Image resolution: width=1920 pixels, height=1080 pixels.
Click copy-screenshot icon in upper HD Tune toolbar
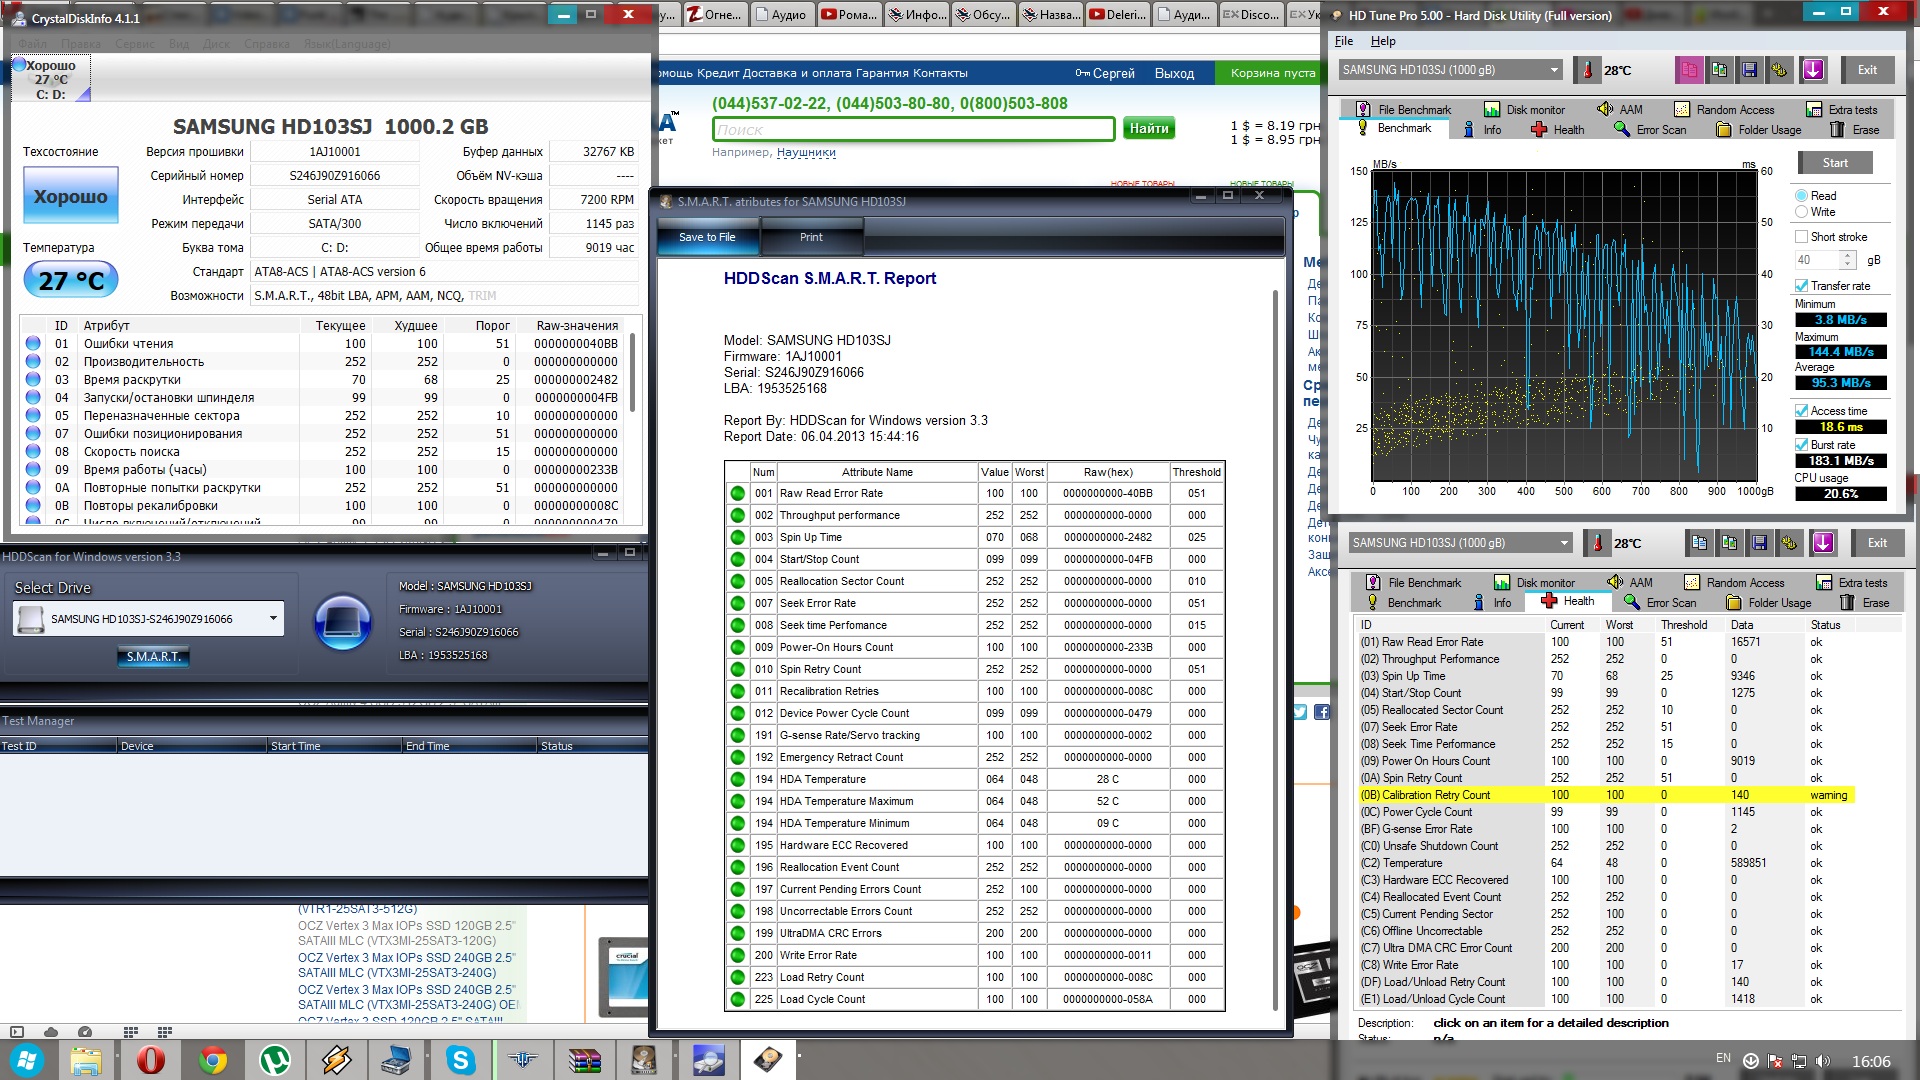click(x=1719, y=70)
